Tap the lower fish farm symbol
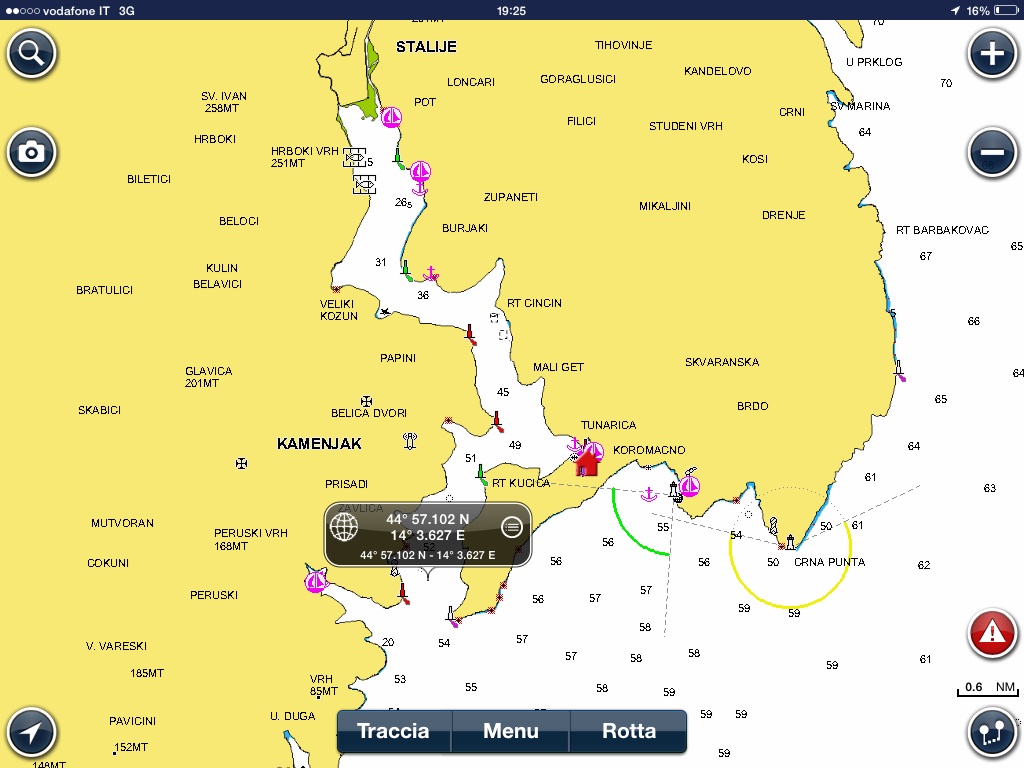The height and width of the screenshot is (768, 1024). coord(364,184)
